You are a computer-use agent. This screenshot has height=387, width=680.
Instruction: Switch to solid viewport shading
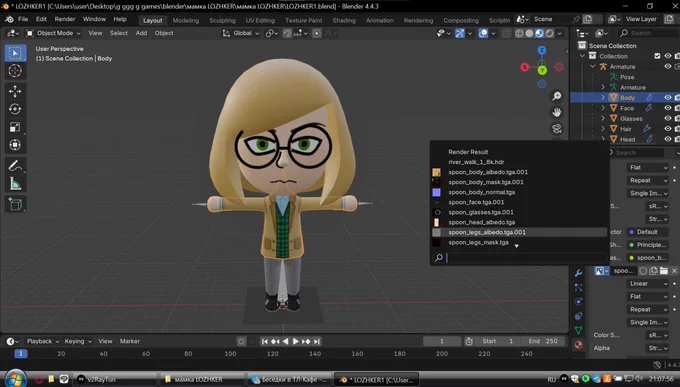pyautogui.click(x=529, y=33)
